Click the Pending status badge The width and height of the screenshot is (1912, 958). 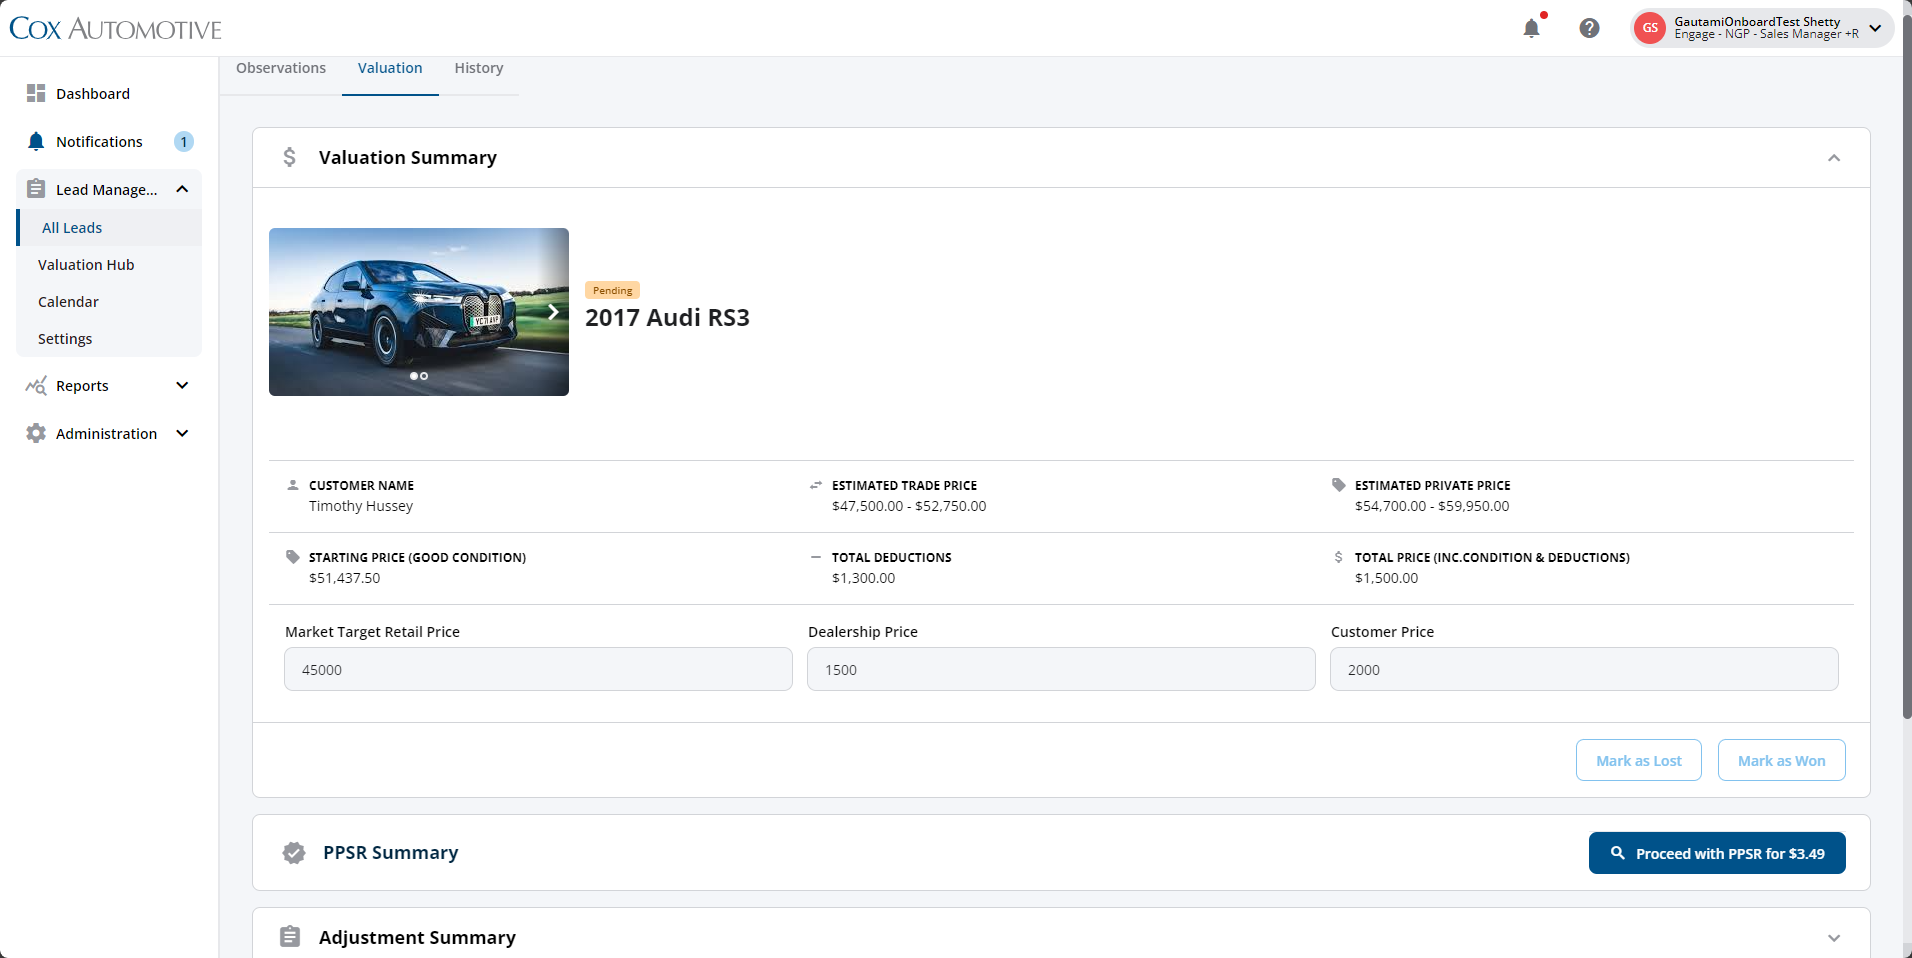click(x=612, y=290)
